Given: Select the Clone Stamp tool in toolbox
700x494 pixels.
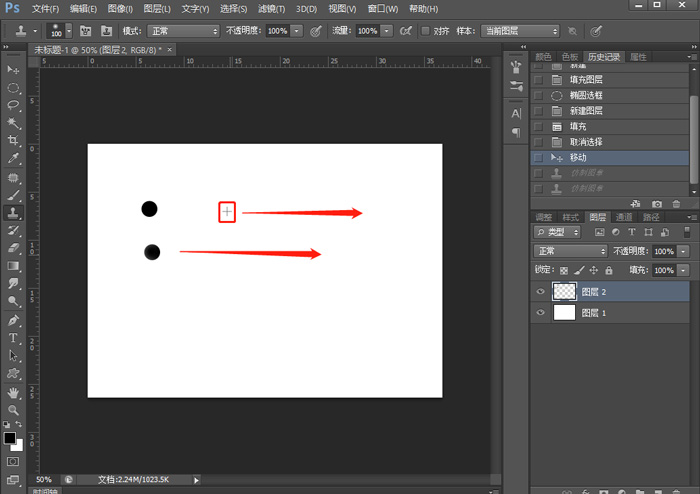Looking at the screenshot, I should point(13,213).
